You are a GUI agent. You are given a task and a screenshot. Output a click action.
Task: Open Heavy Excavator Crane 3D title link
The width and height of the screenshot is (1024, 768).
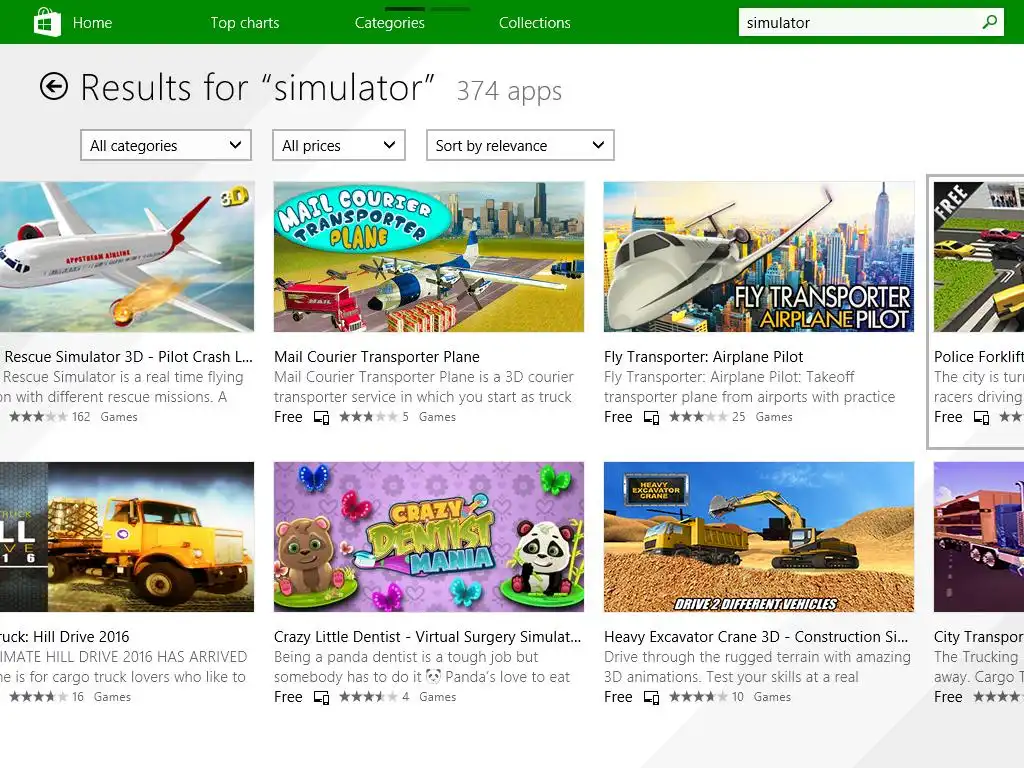(x=756, y=637)
